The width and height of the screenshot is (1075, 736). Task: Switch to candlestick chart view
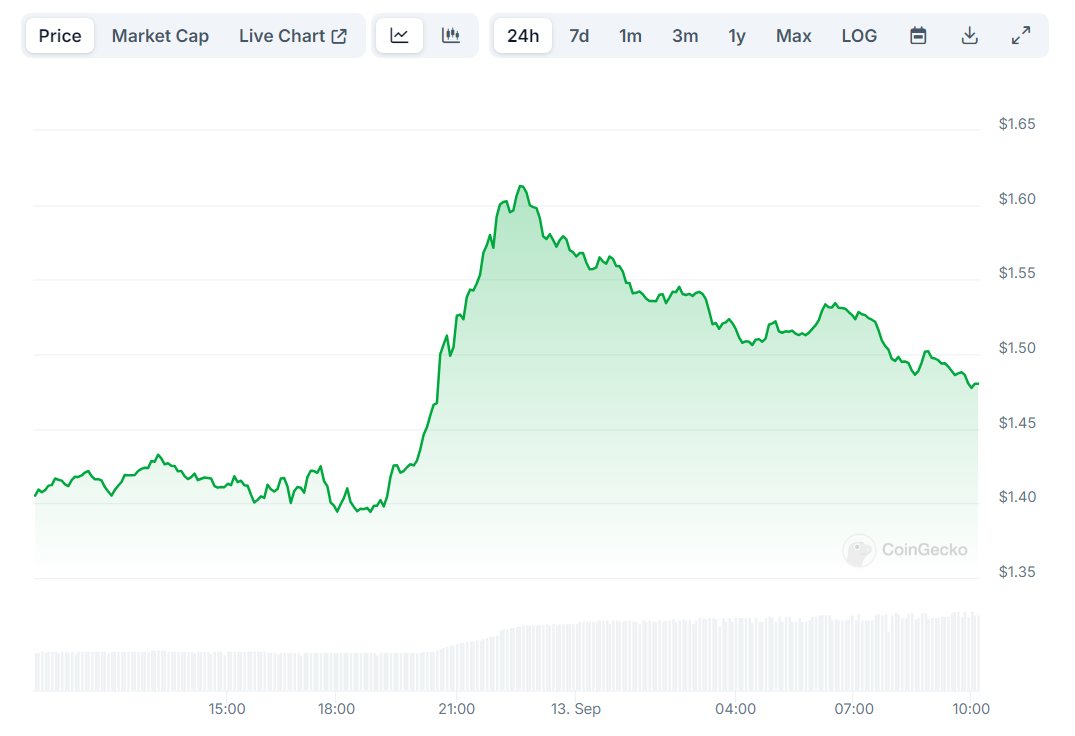(x=451, y=36)
